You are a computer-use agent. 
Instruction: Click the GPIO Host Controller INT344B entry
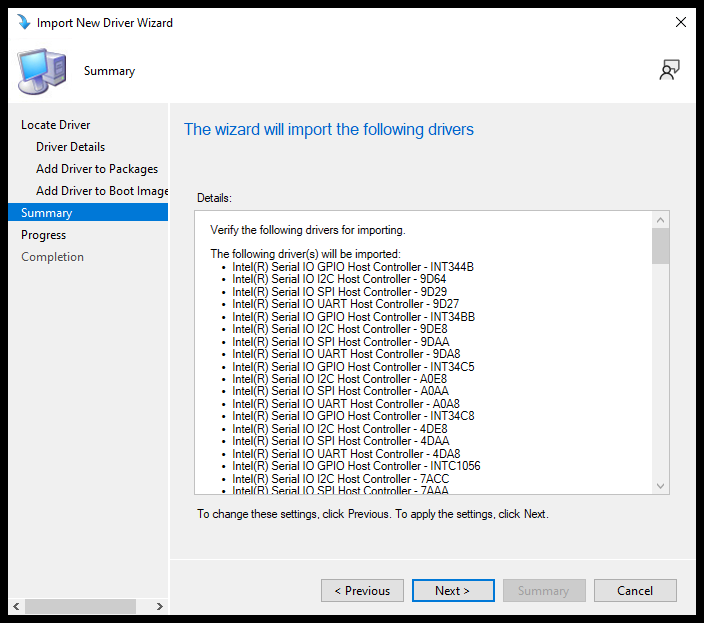click(353, 267)
